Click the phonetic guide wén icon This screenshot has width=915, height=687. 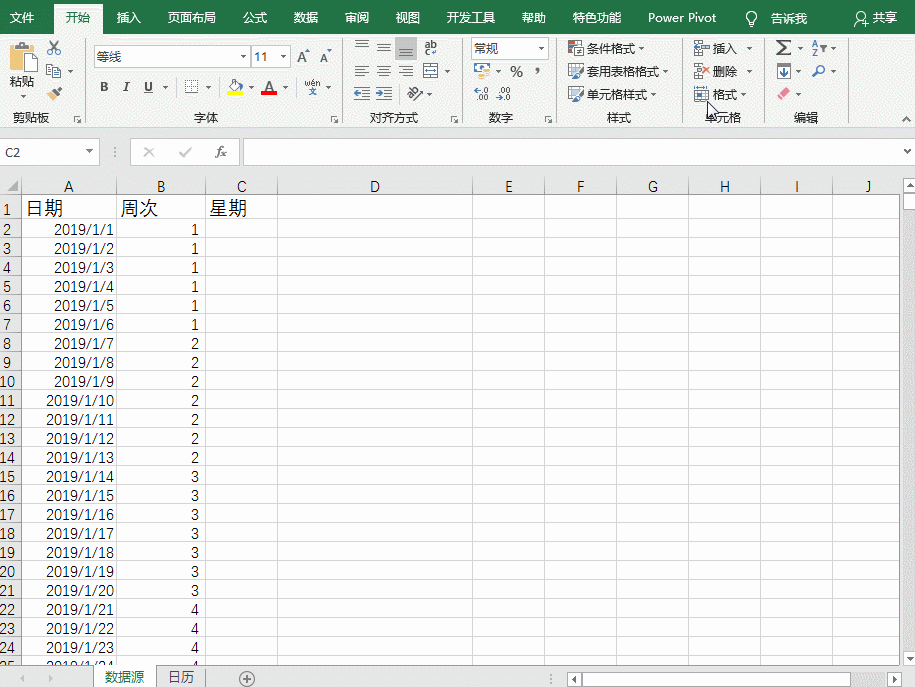(x=312, y=87)
